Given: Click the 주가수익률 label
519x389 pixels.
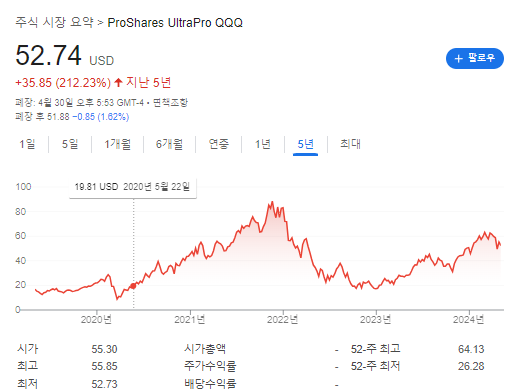Looking at the screenshot, I should tap(210, 366).
